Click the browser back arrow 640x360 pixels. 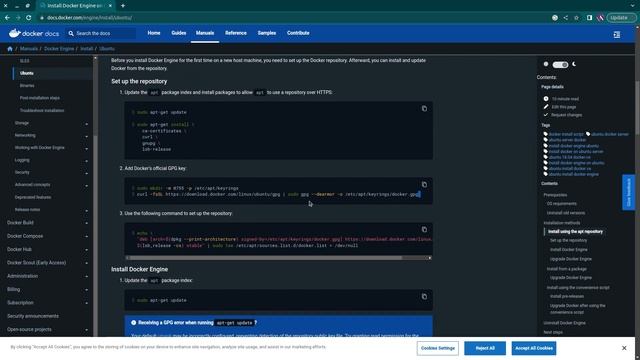(x=7, y=18)
